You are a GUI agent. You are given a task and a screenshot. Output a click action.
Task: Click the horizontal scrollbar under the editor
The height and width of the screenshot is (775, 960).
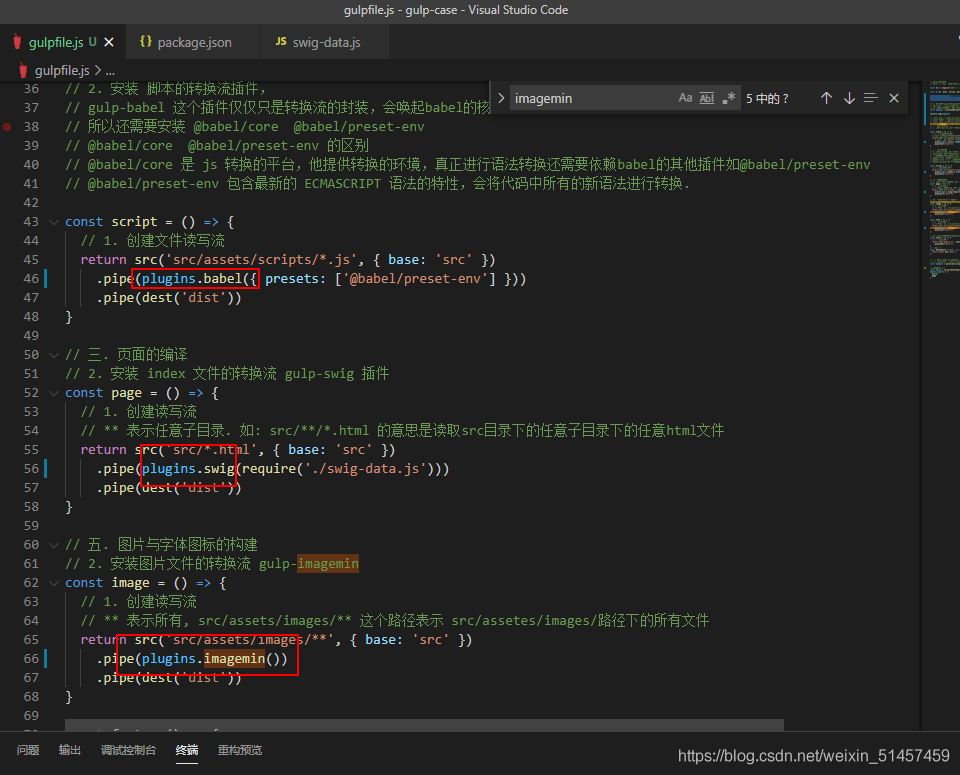pyautogui.click(x=424, y=725)
